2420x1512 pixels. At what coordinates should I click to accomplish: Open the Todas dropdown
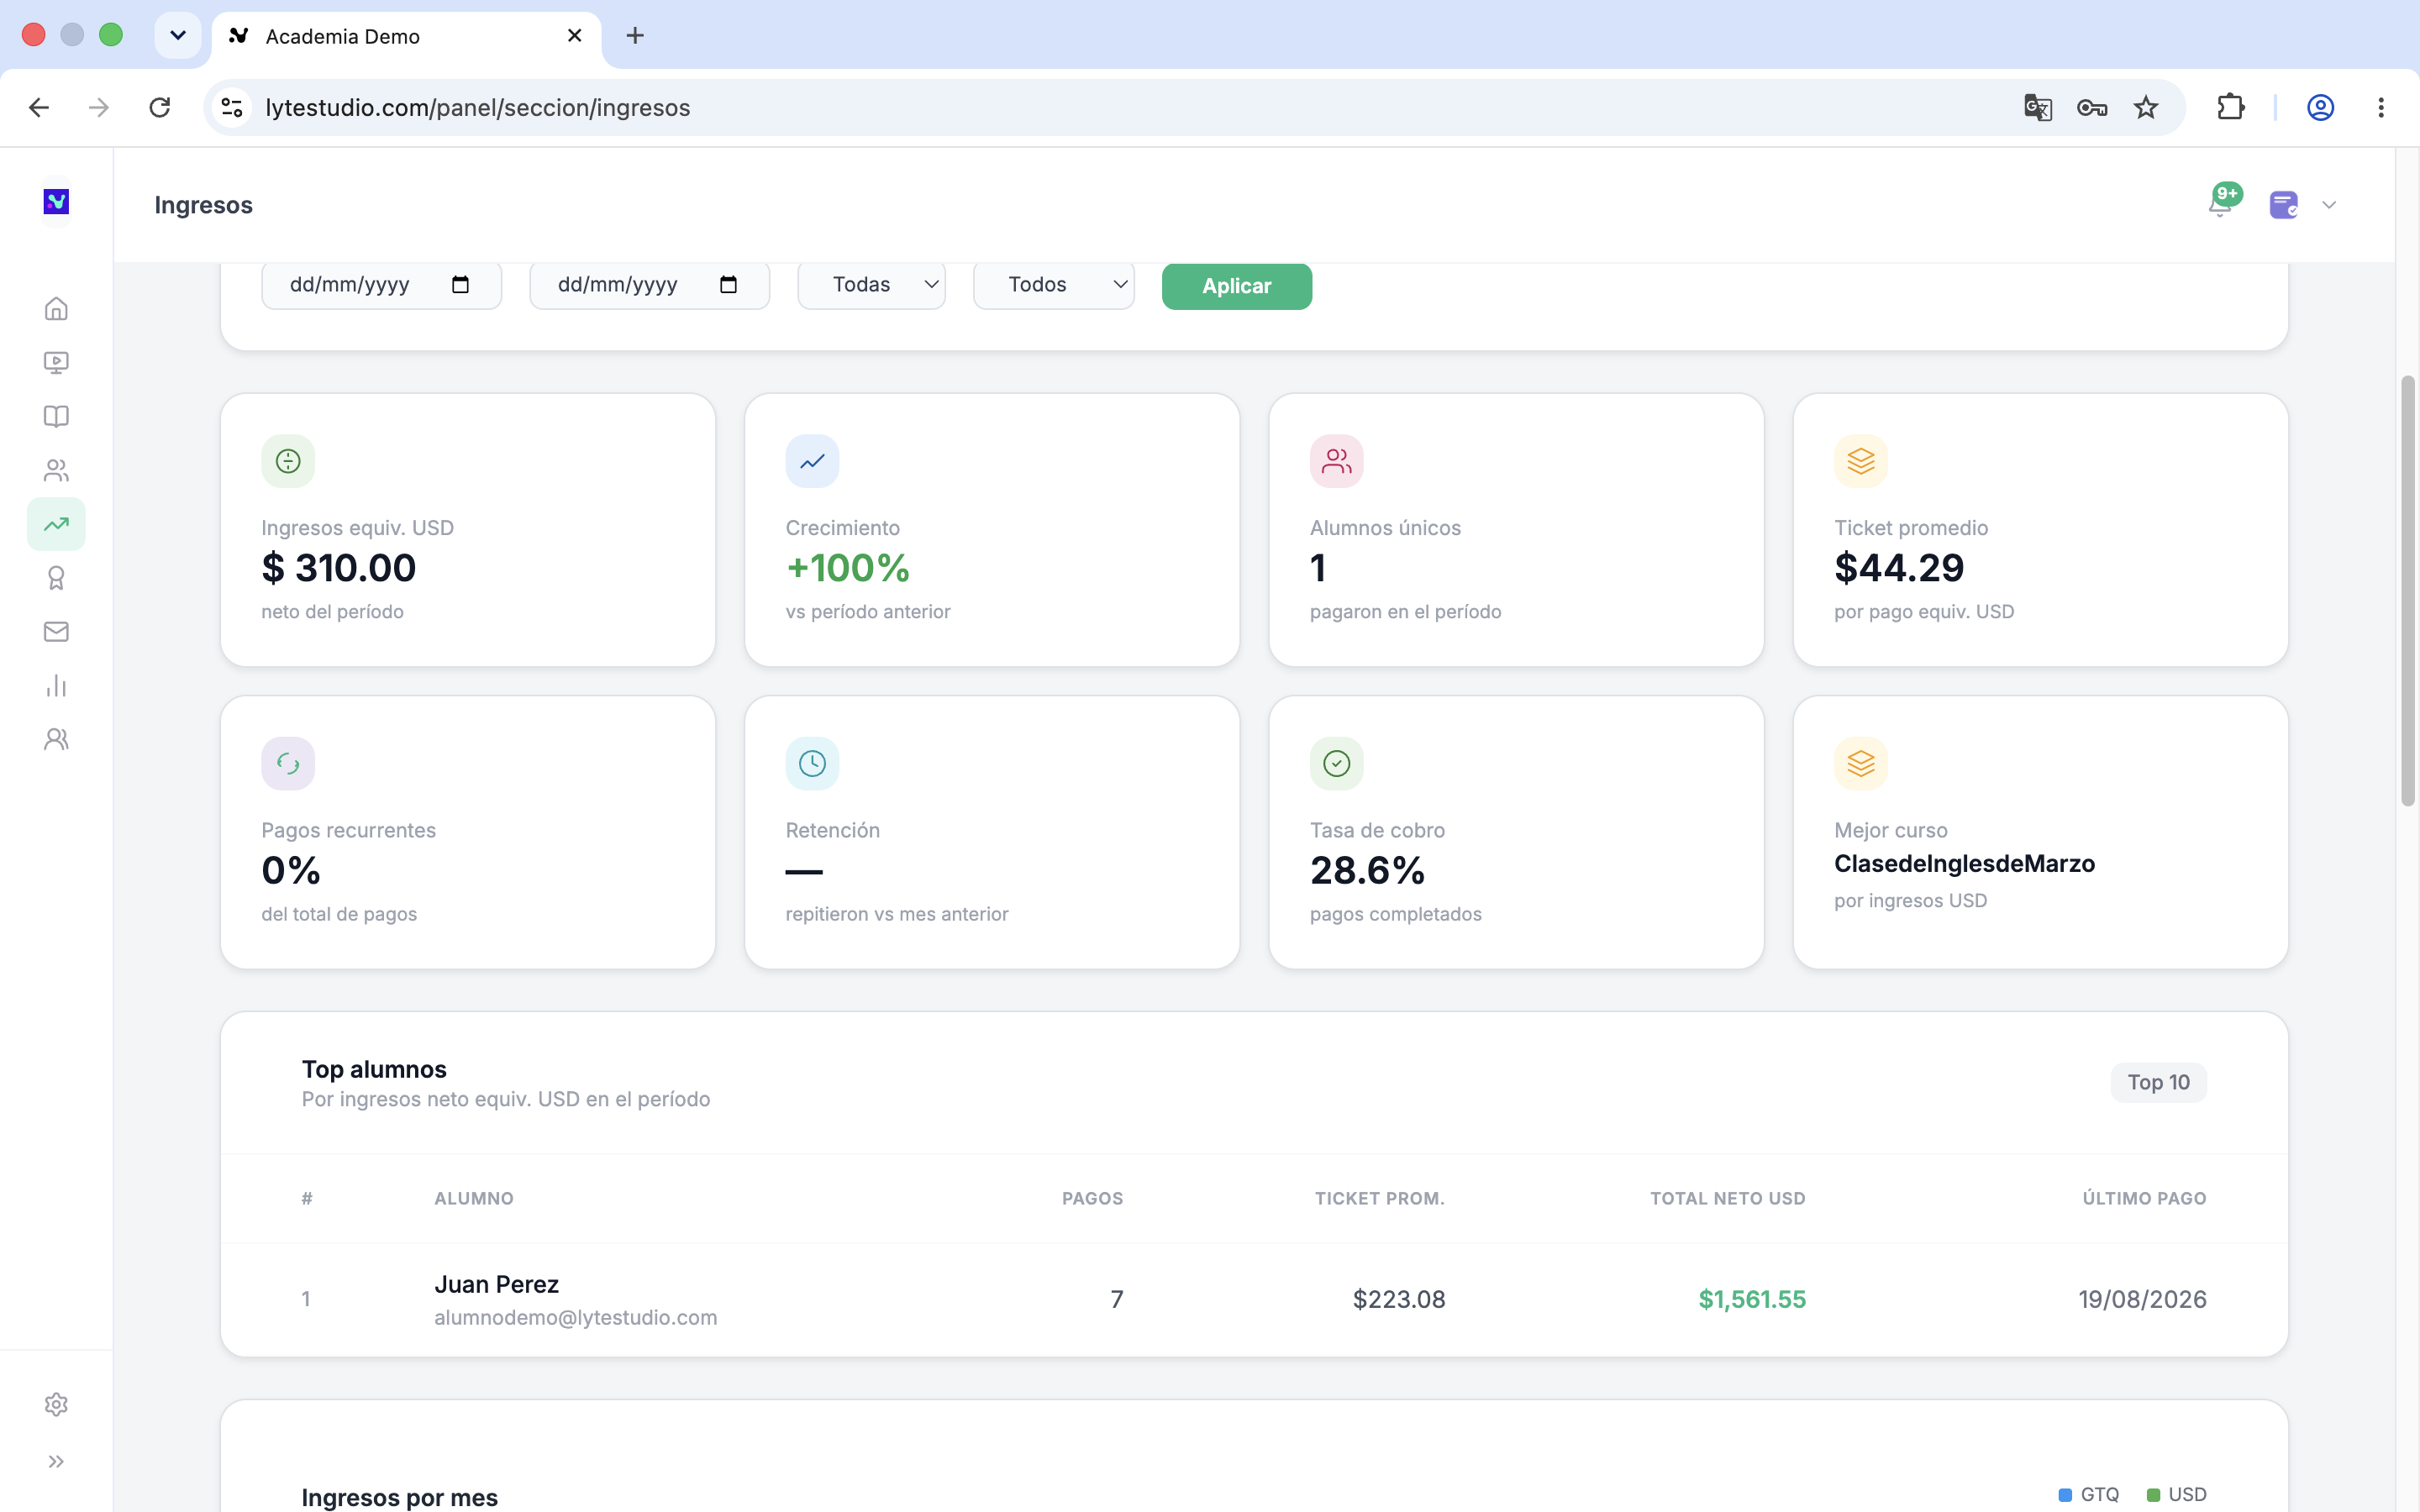(871, 285)
